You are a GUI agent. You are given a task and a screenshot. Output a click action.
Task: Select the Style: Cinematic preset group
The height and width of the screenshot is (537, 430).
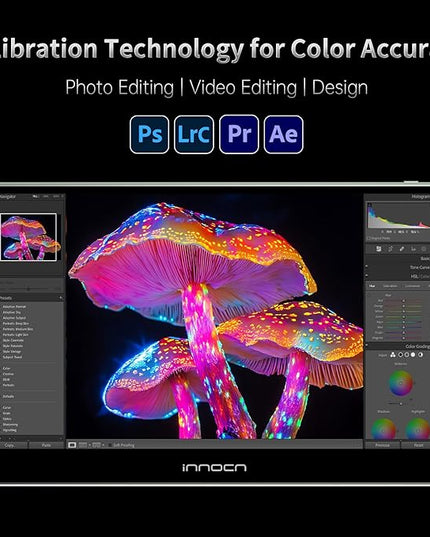tap(13, 340)
